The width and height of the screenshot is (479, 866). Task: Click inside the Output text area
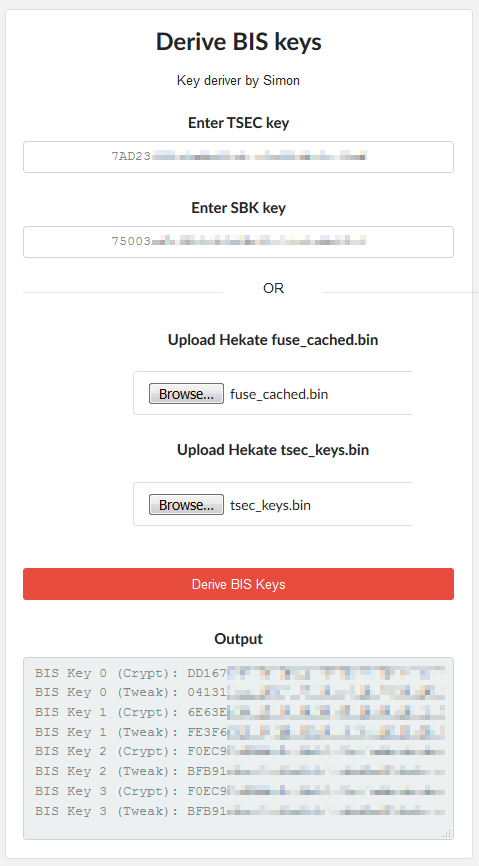click(238, 748)
